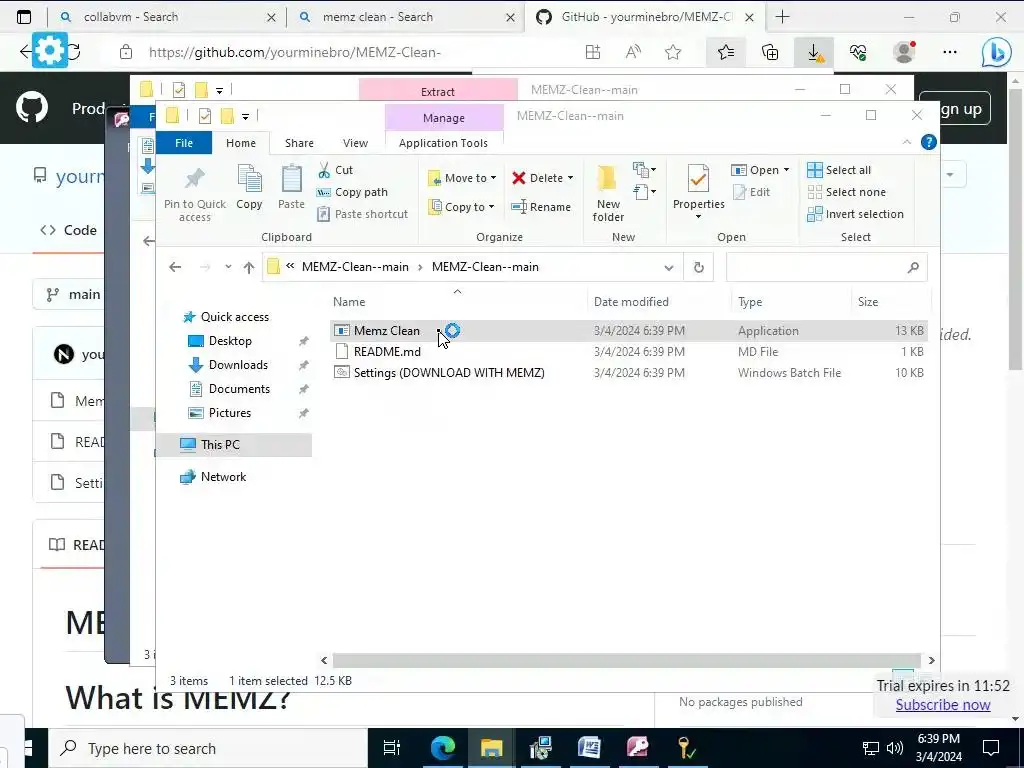Open recent locations dropdown arrow
The width and height of the screenshot is (1024, 768).
(x=228, y=267)
